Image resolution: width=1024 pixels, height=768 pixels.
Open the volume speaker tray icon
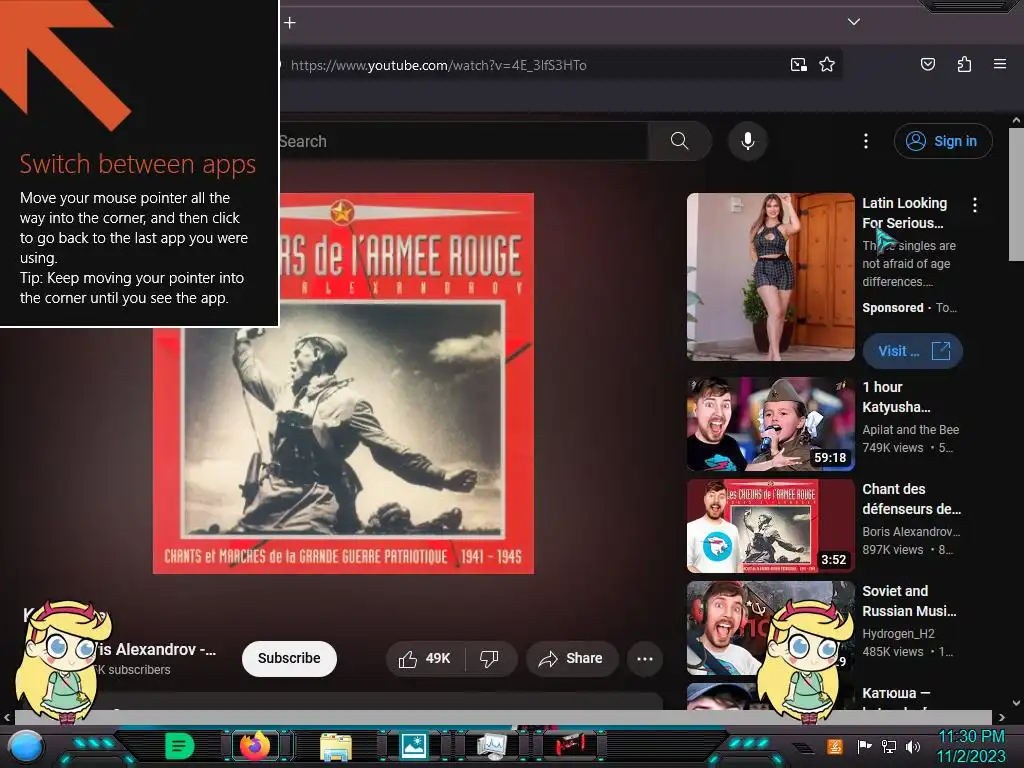pos(913,746)
